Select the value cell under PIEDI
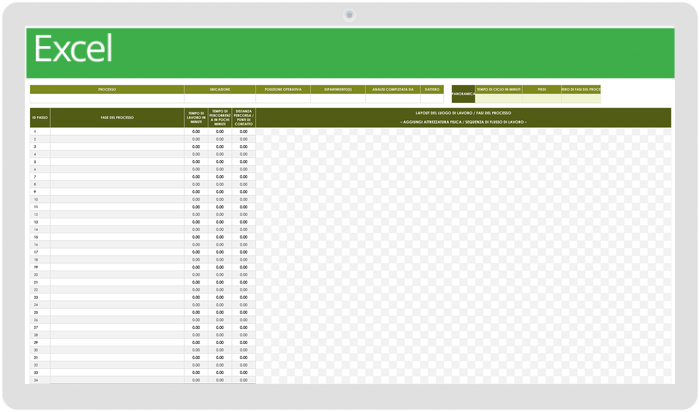 [542, 98]
